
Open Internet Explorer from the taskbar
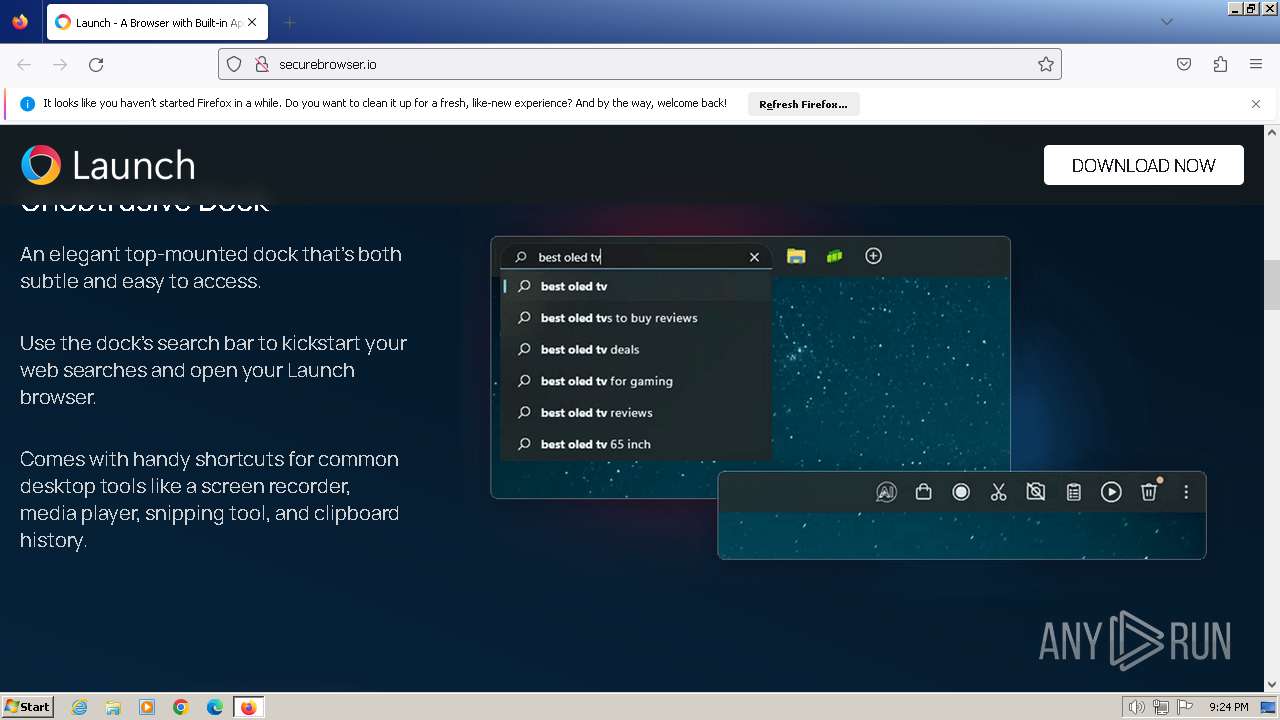(x=80, y=707)
